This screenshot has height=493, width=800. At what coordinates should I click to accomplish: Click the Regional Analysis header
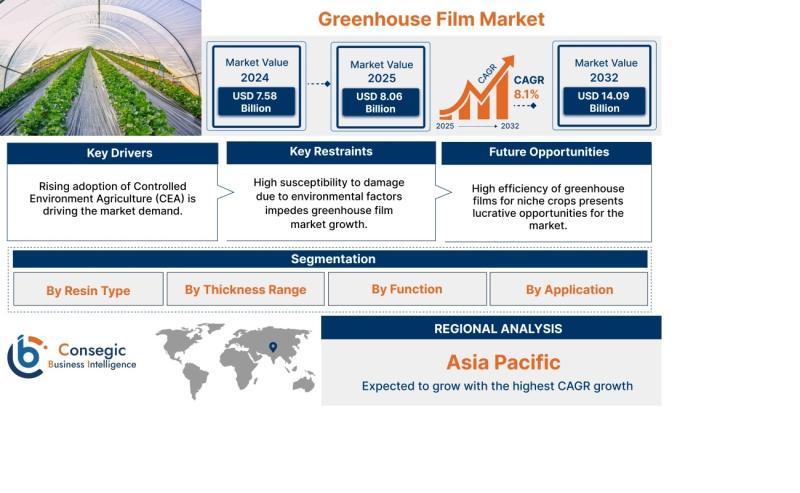491,328
